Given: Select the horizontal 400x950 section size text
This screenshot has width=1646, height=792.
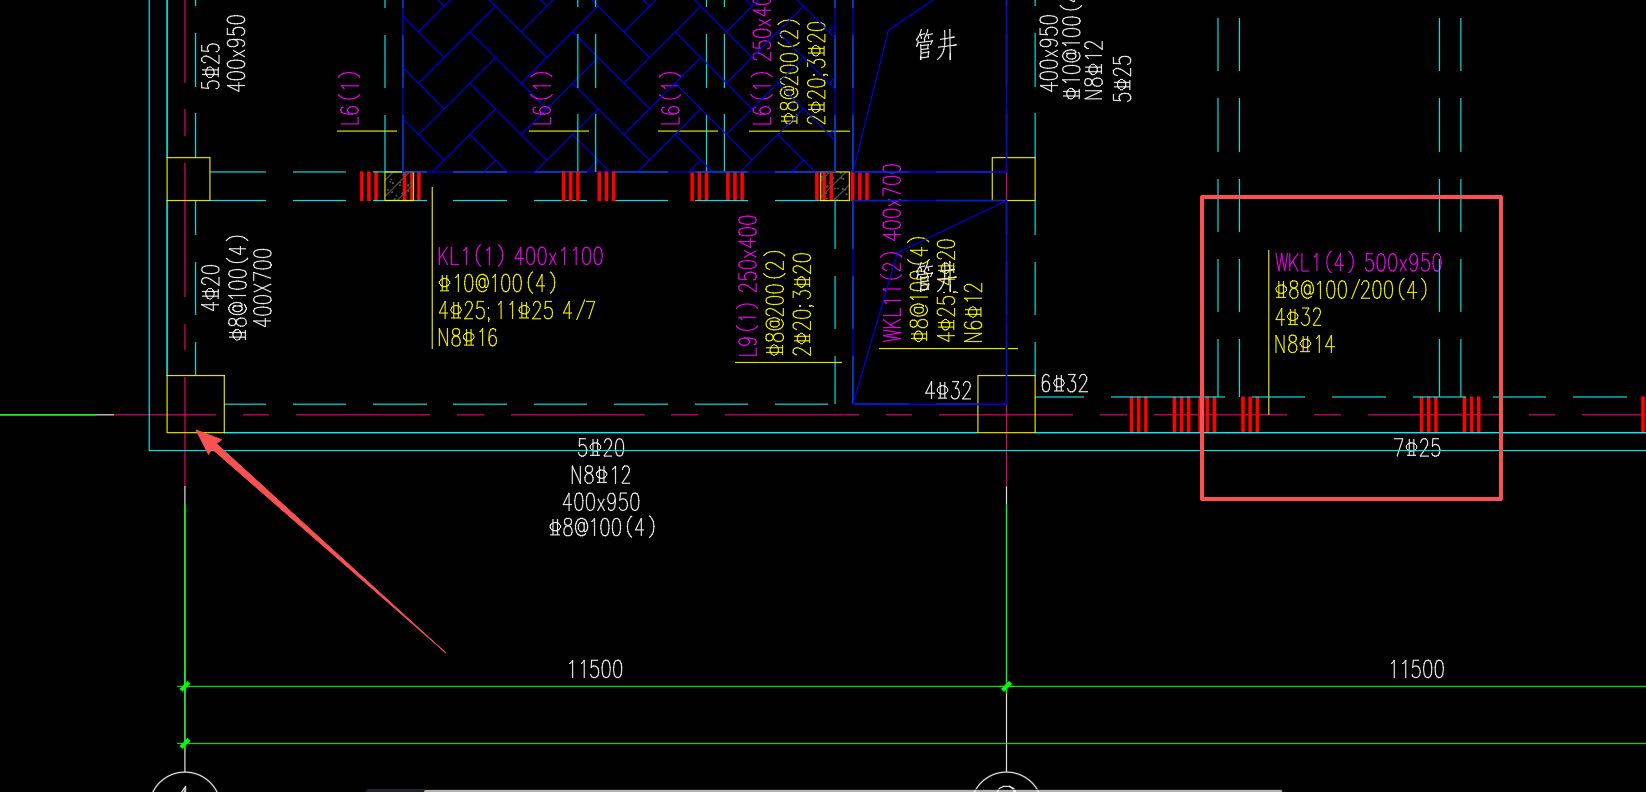Looking at the screenshot, I should pos(601,502).
